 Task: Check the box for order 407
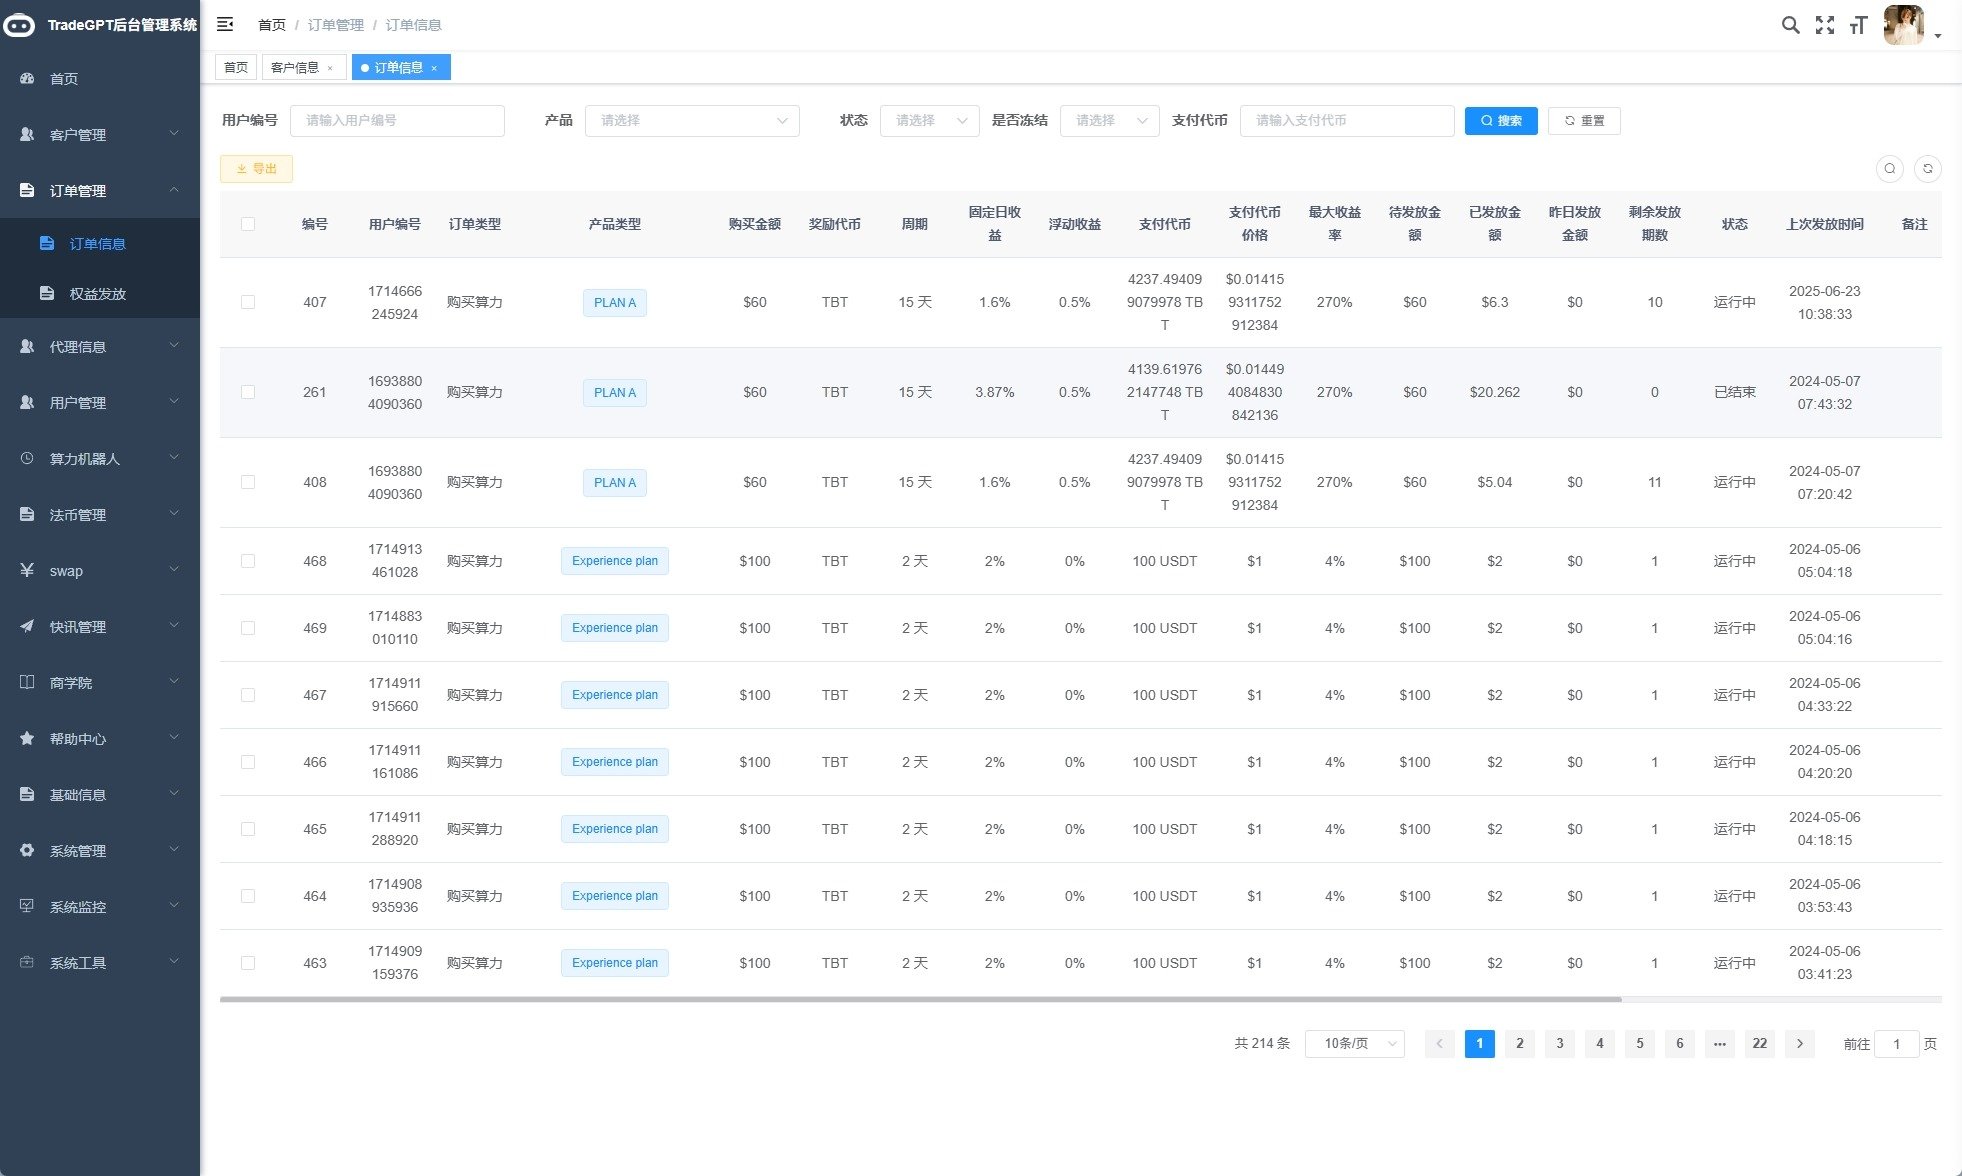point(248,302)
